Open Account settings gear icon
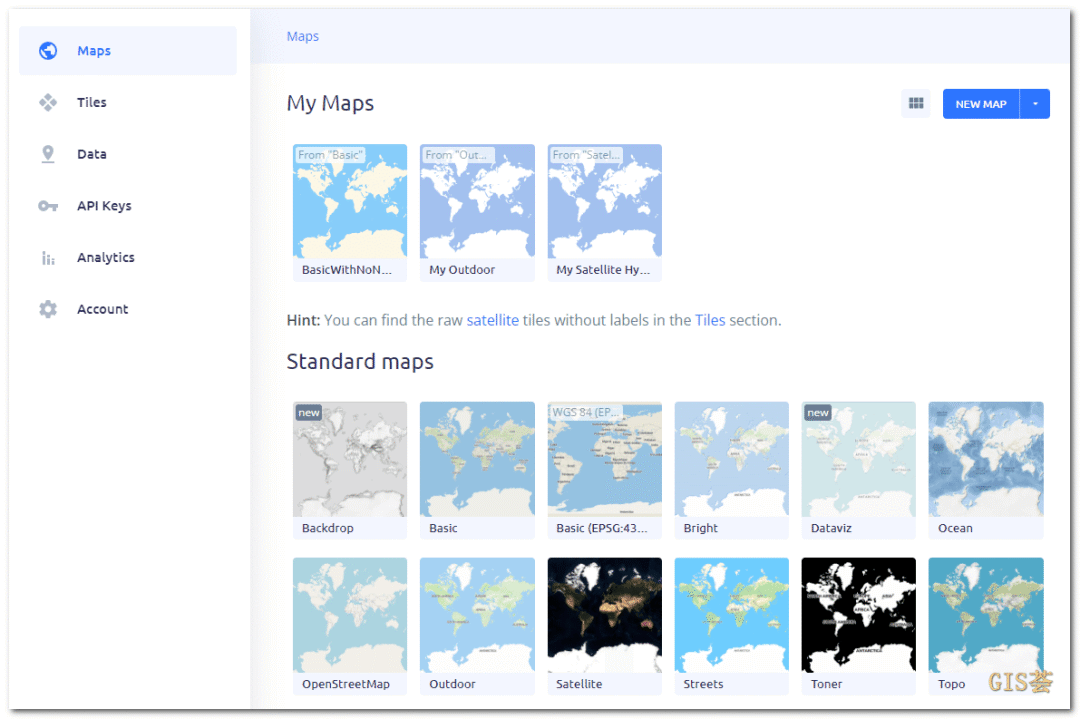Image resolution: width=1080 pixels, height=719 pixels. 47,309
